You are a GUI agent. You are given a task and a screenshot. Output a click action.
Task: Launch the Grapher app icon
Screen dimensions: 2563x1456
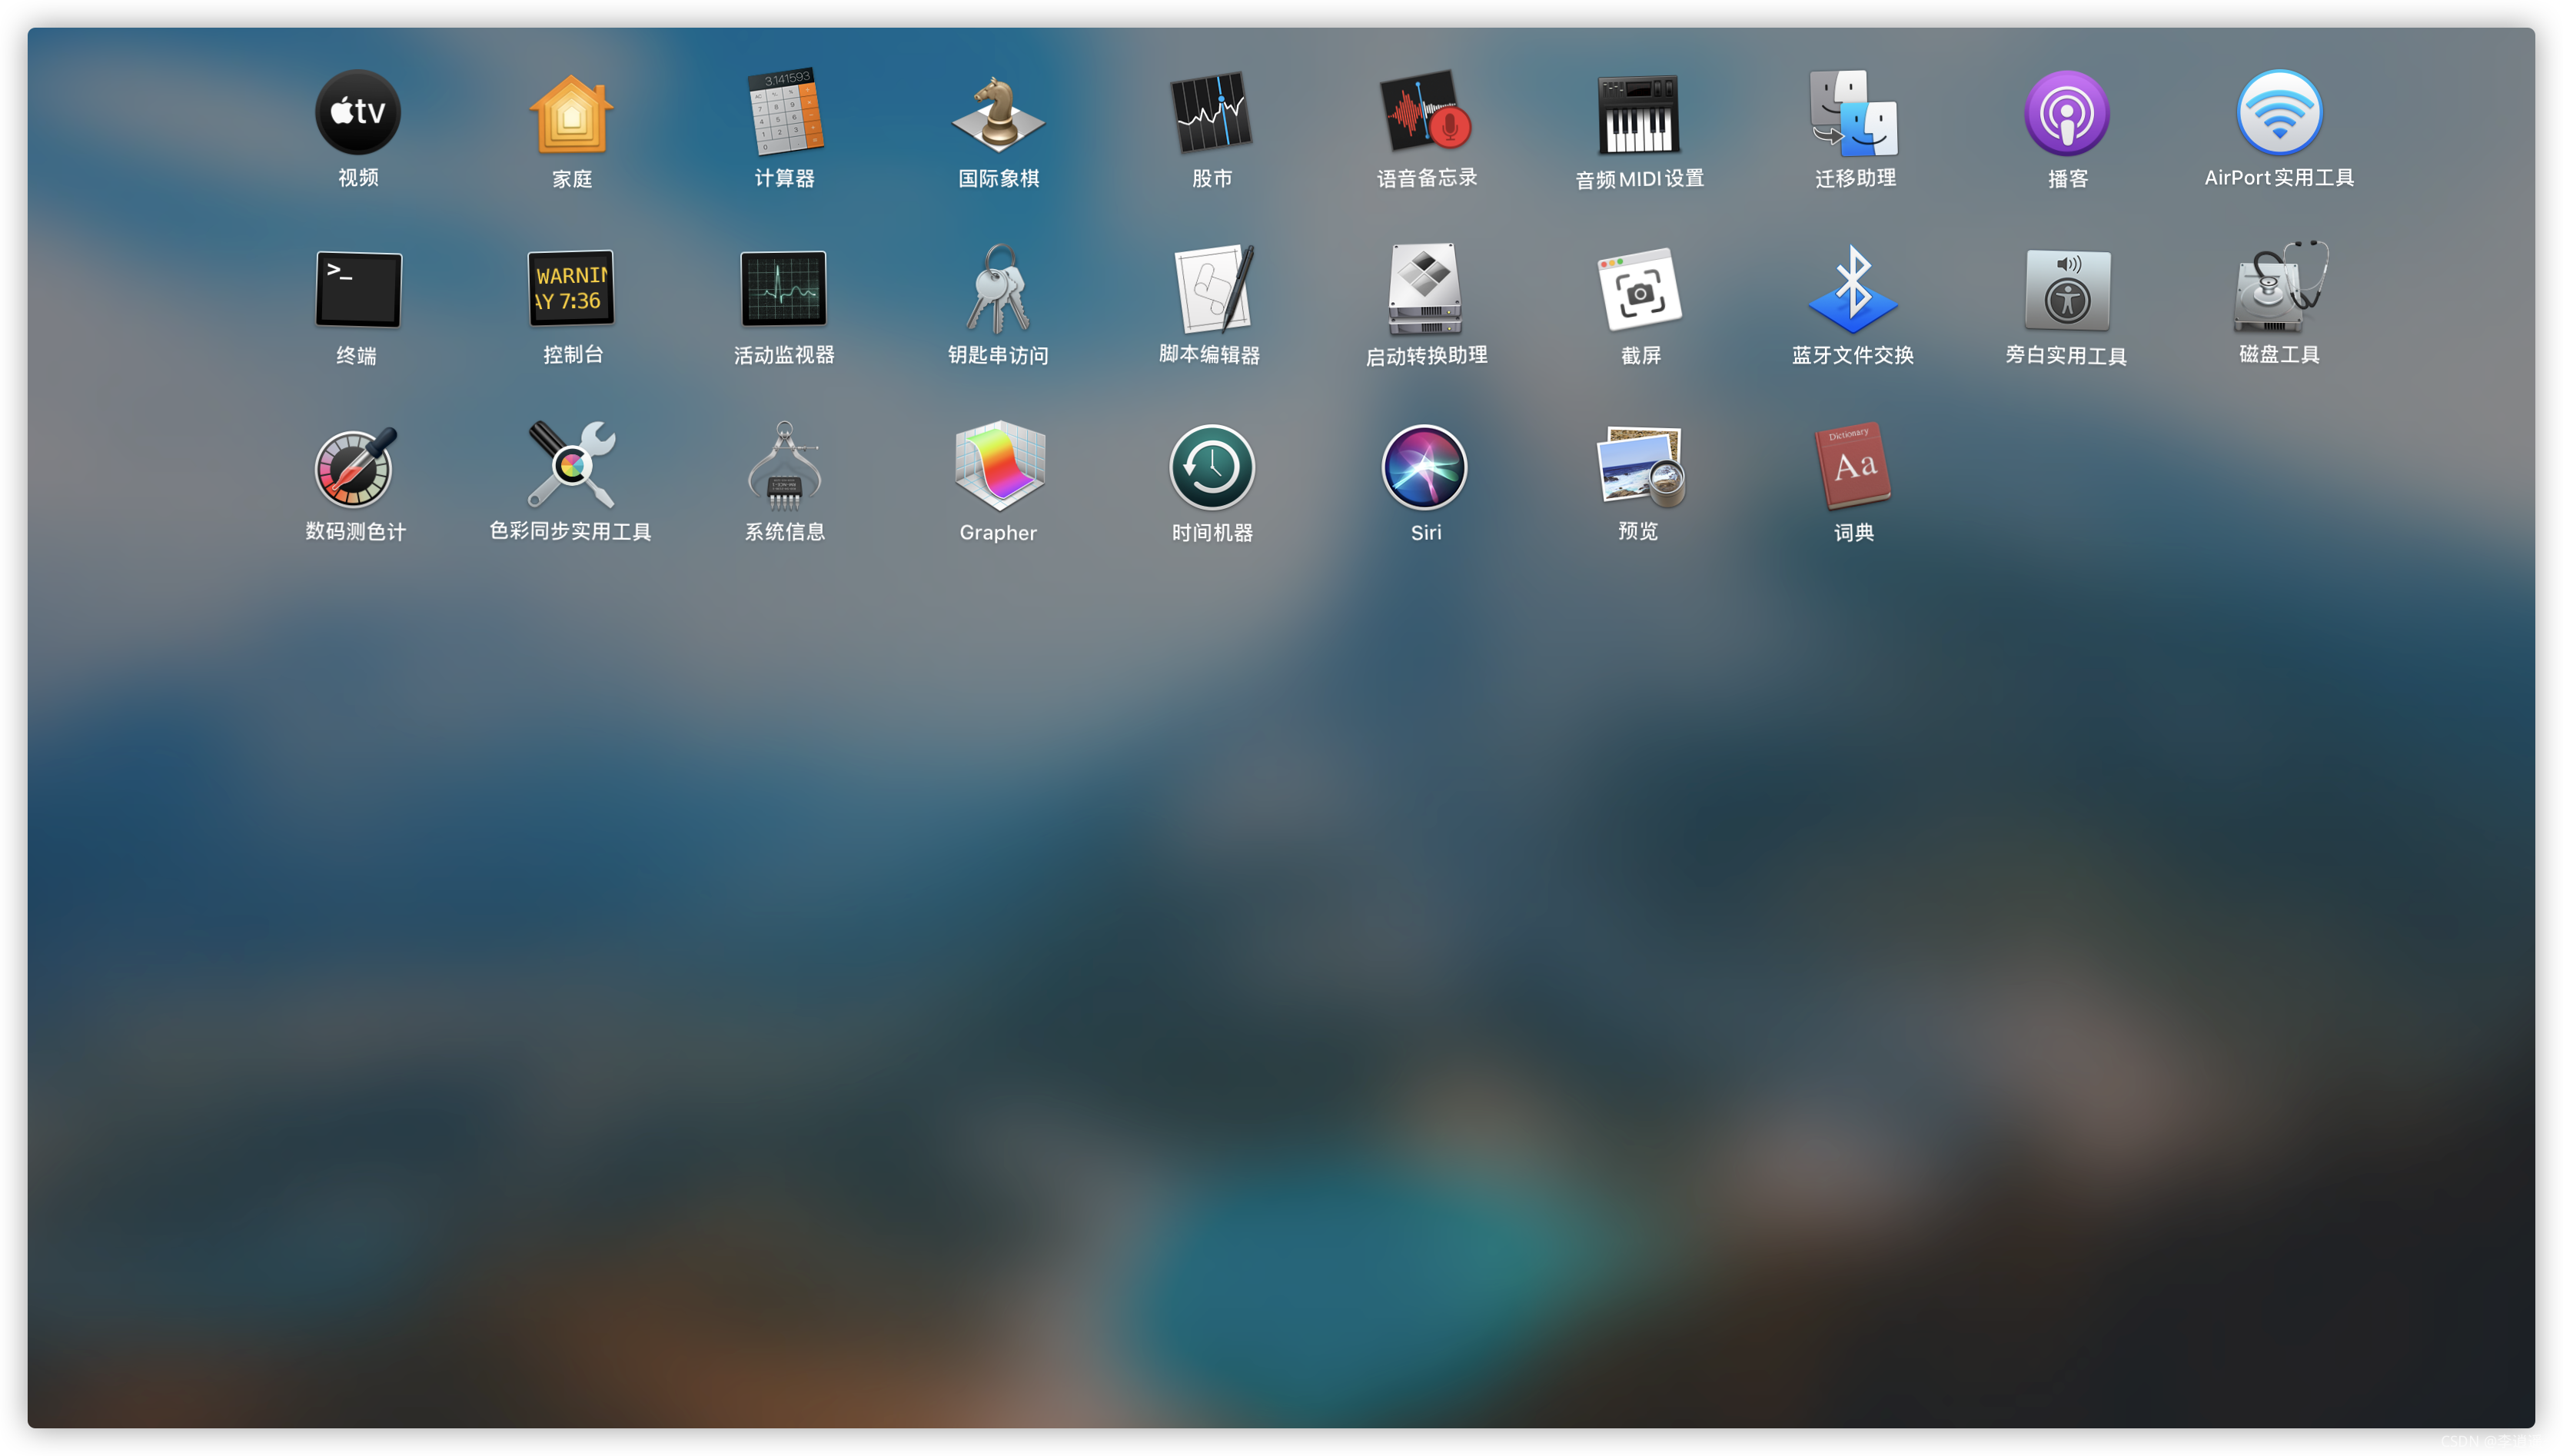click(999, 466)
